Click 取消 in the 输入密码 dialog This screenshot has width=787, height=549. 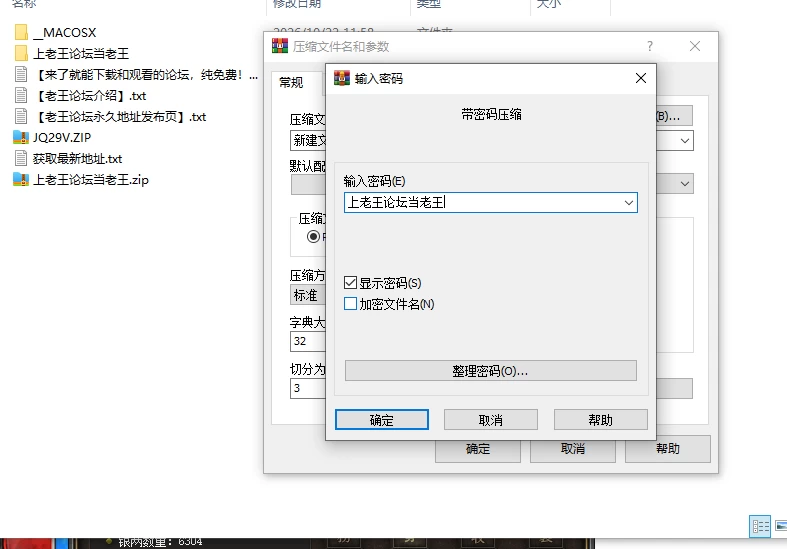pyautogui.click(x=491, y=420)
